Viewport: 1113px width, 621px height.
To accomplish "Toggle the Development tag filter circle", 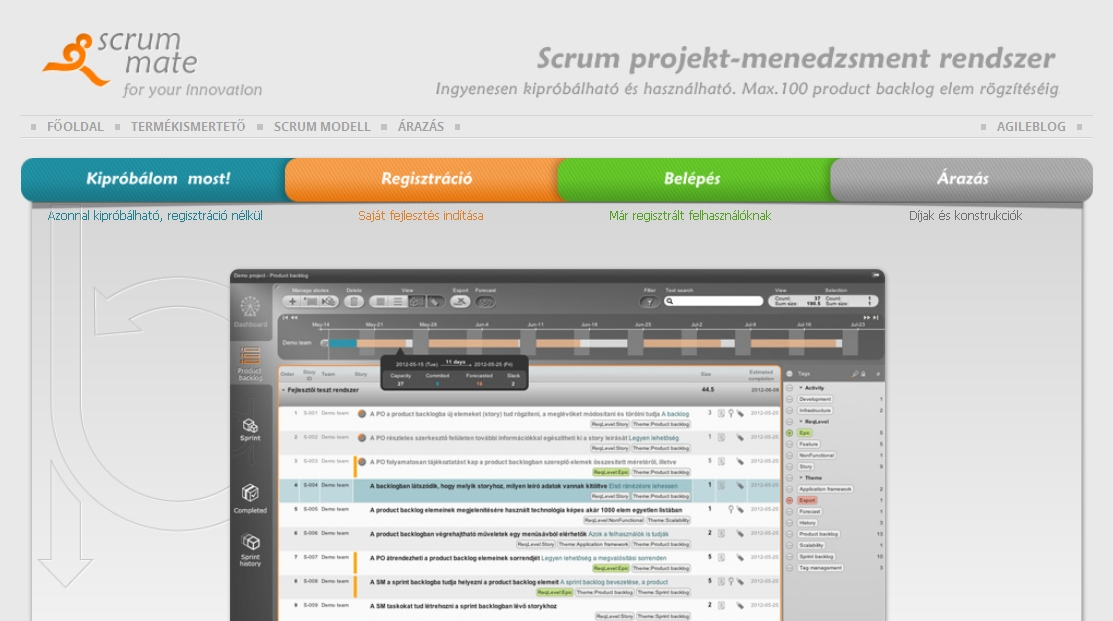I will (x=790, y=399).
